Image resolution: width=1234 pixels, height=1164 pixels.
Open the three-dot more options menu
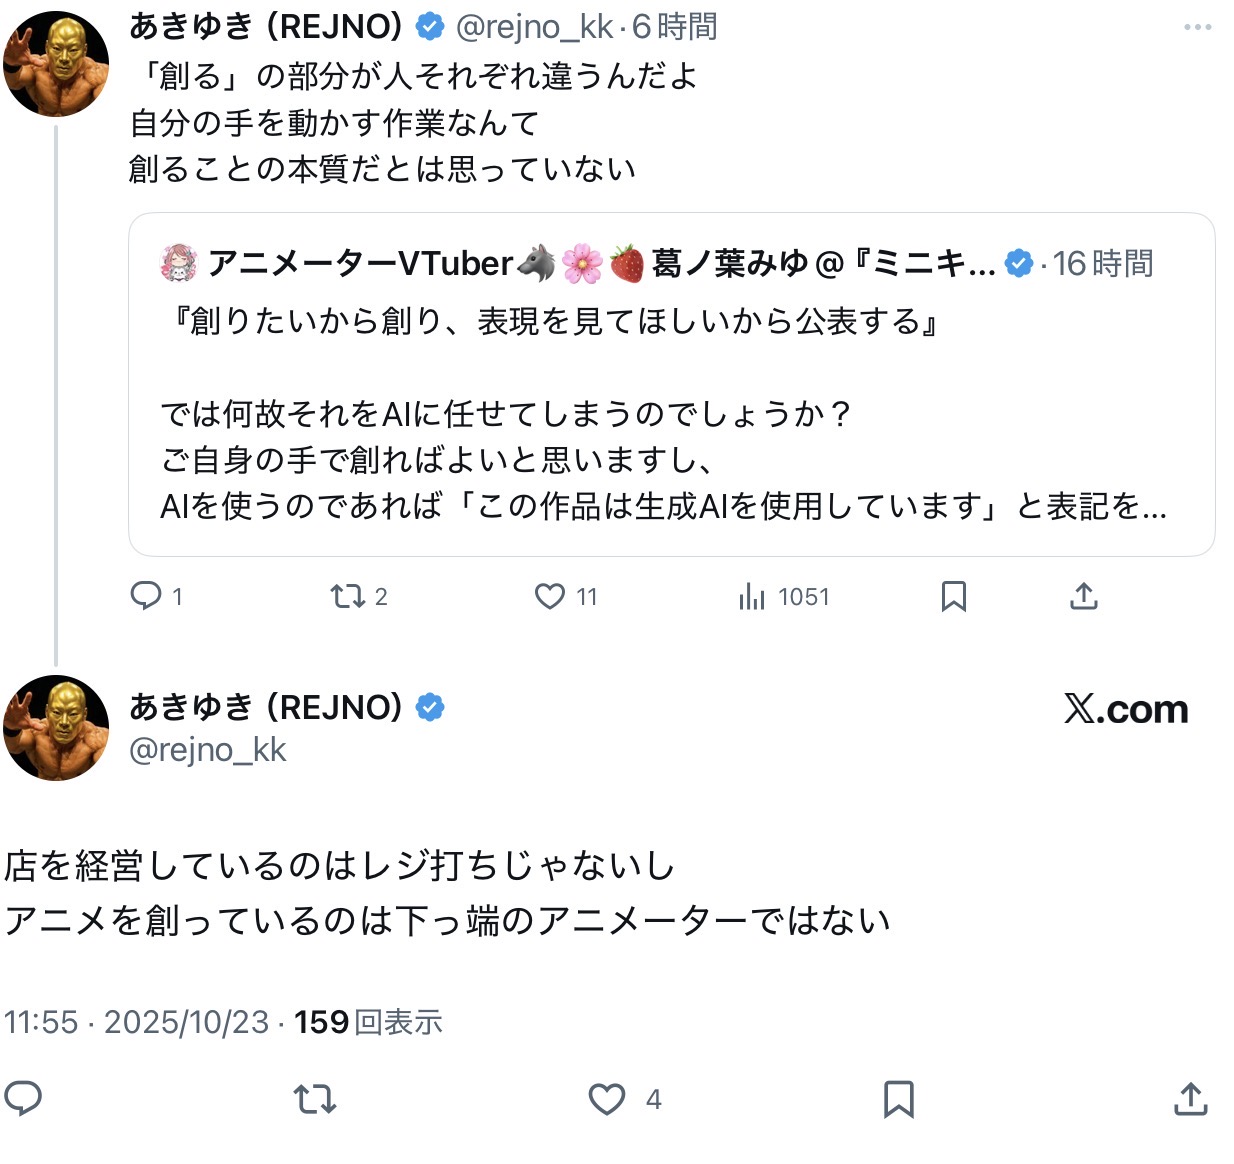pyautogui.click(x=1197, y=28)
